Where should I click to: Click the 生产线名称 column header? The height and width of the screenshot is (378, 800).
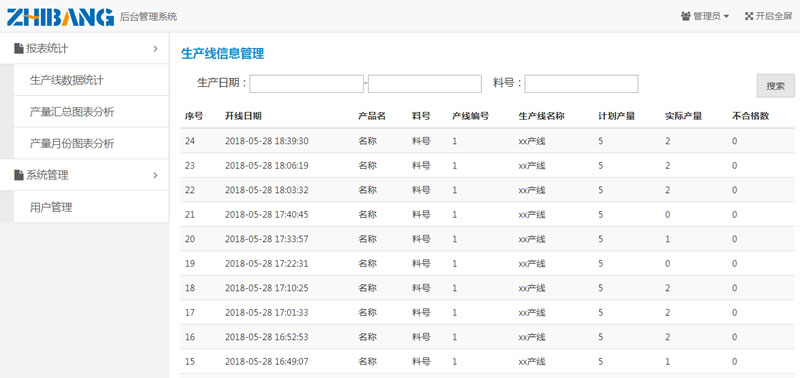[541, 116]
